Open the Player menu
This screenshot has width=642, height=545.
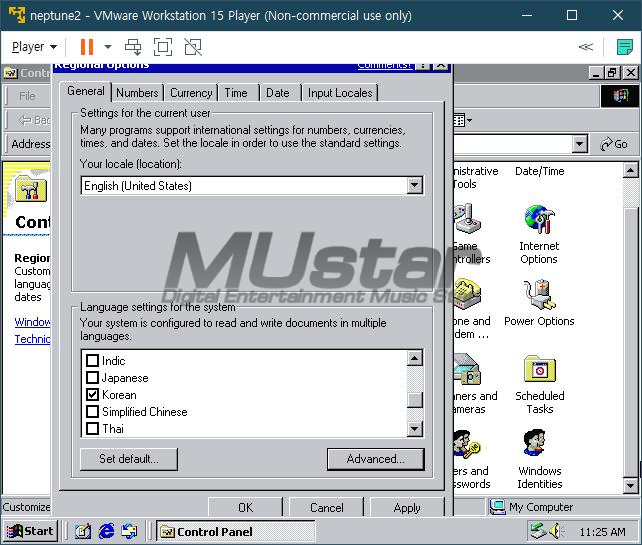click(x=34, y=47)
